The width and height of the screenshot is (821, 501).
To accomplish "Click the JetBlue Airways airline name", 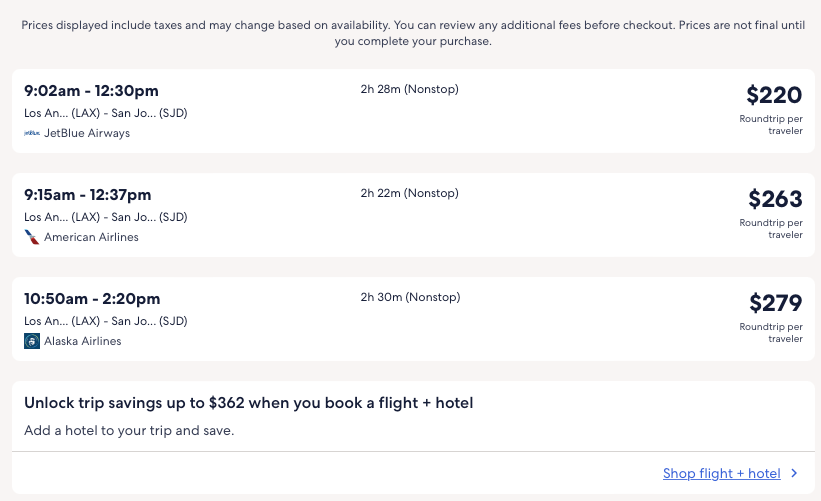I will pyautogui.click(x=87, y=133).
